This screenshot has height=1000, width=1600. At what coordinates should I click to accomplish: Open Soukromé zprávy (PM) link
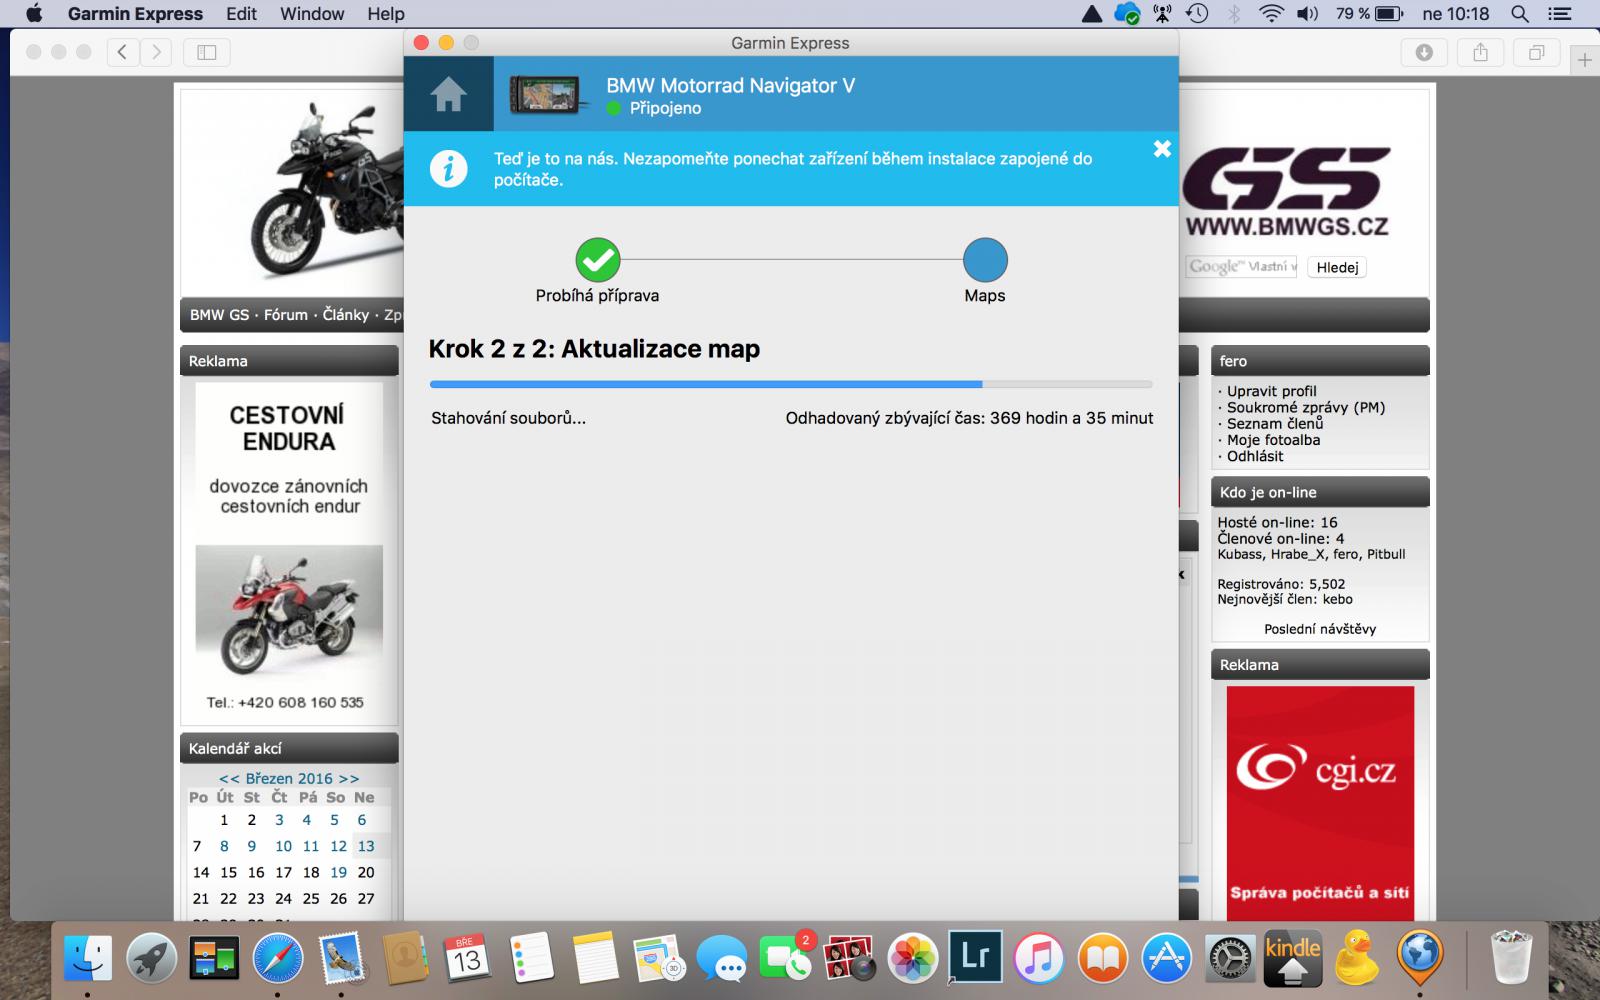1305,407
